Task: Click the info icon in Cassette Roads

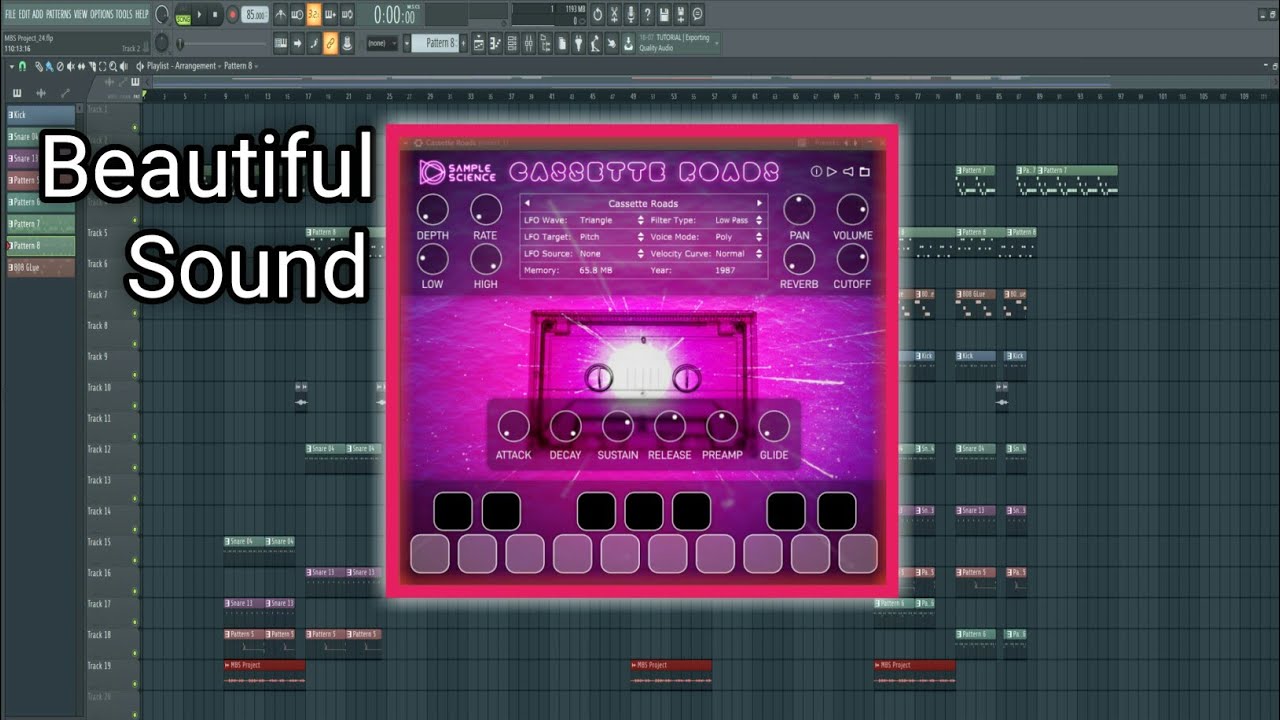Action: [816, 171]
